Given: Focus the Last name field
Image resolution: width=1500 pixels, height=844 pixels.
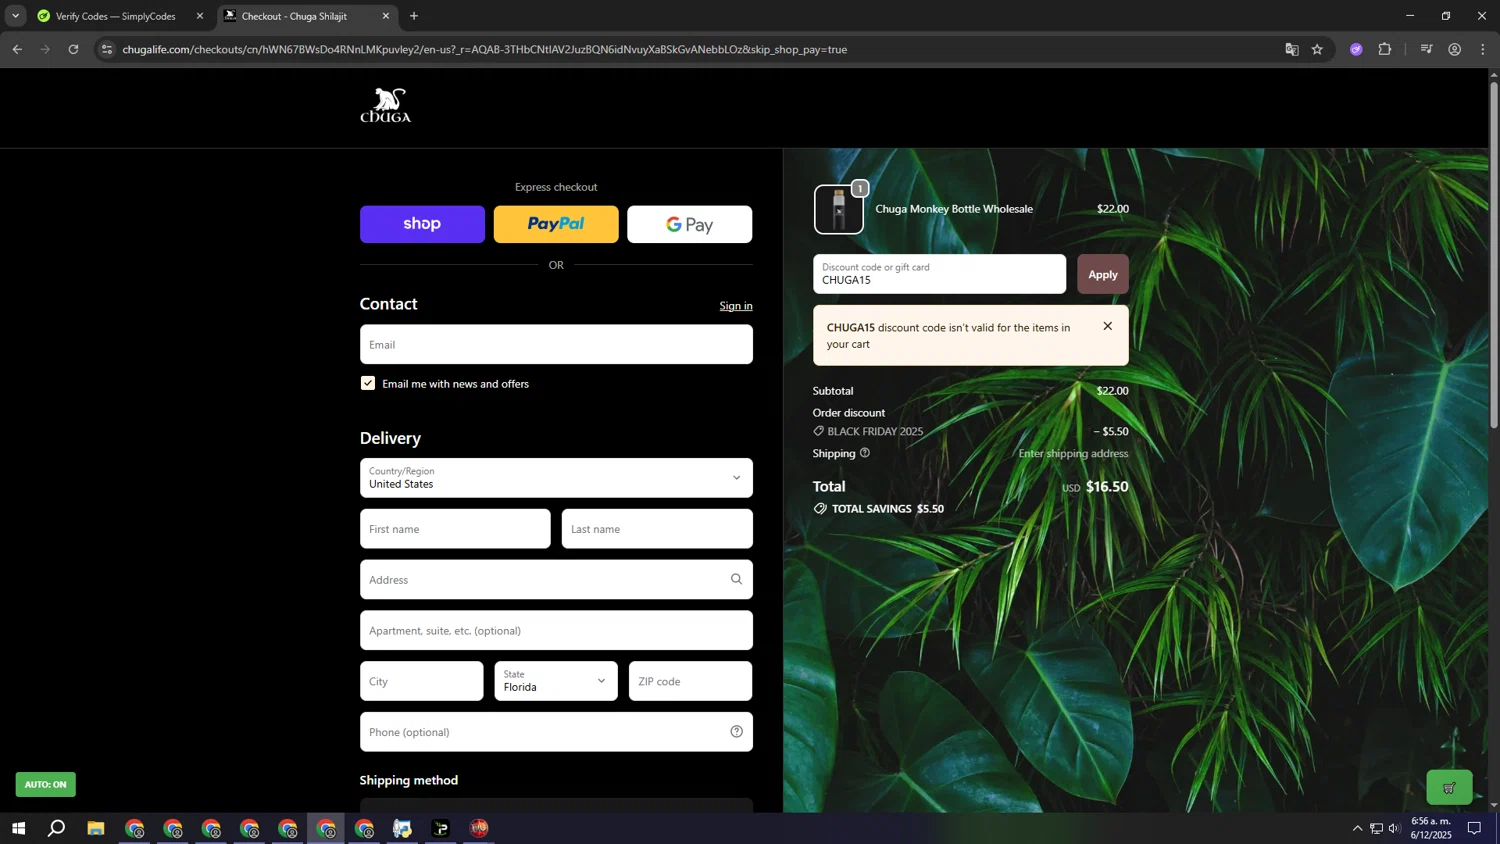Looking at the screenshot, I should 657,529.
